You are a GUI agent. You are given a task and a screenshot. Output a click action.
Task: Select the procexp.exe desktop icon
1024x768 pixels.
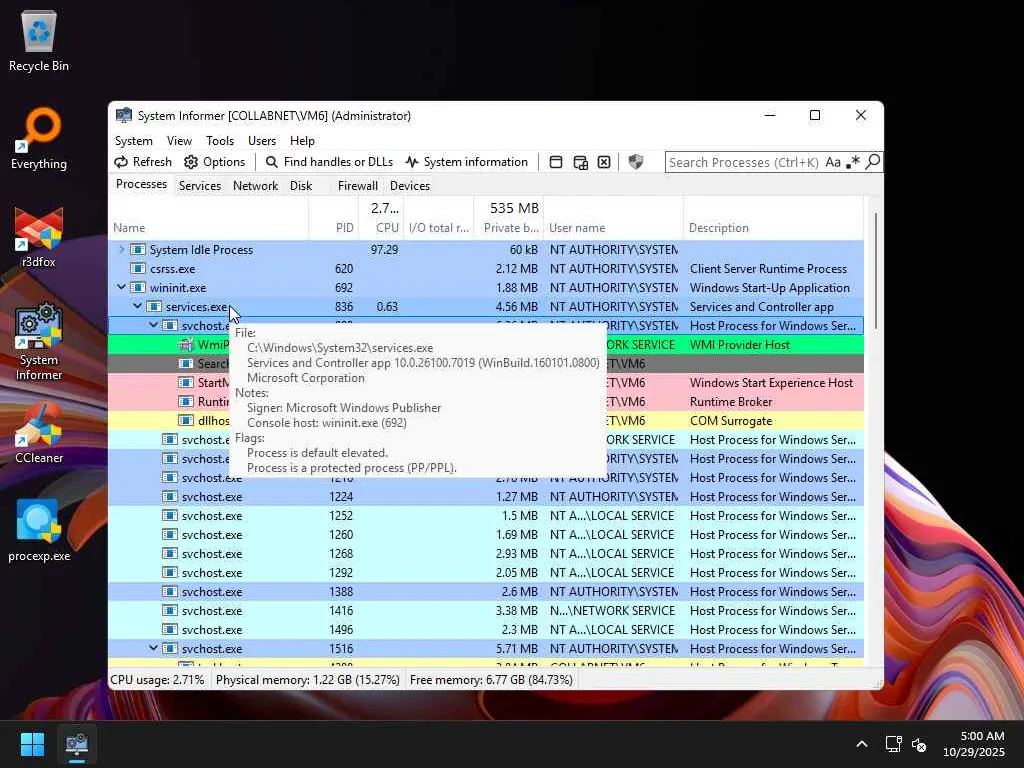pyautogui.click(x=39, y=531)
